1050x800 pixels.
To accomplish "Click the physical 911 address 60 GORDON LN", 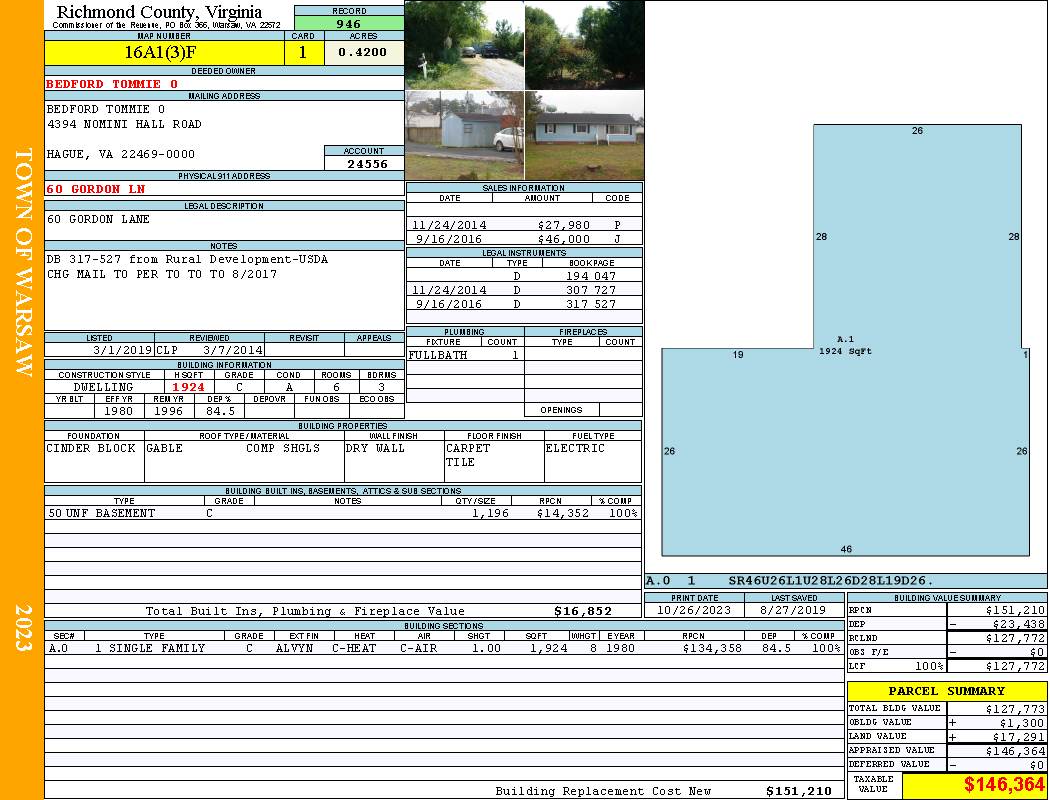I will pyautogui.click(x=96, y=189).
